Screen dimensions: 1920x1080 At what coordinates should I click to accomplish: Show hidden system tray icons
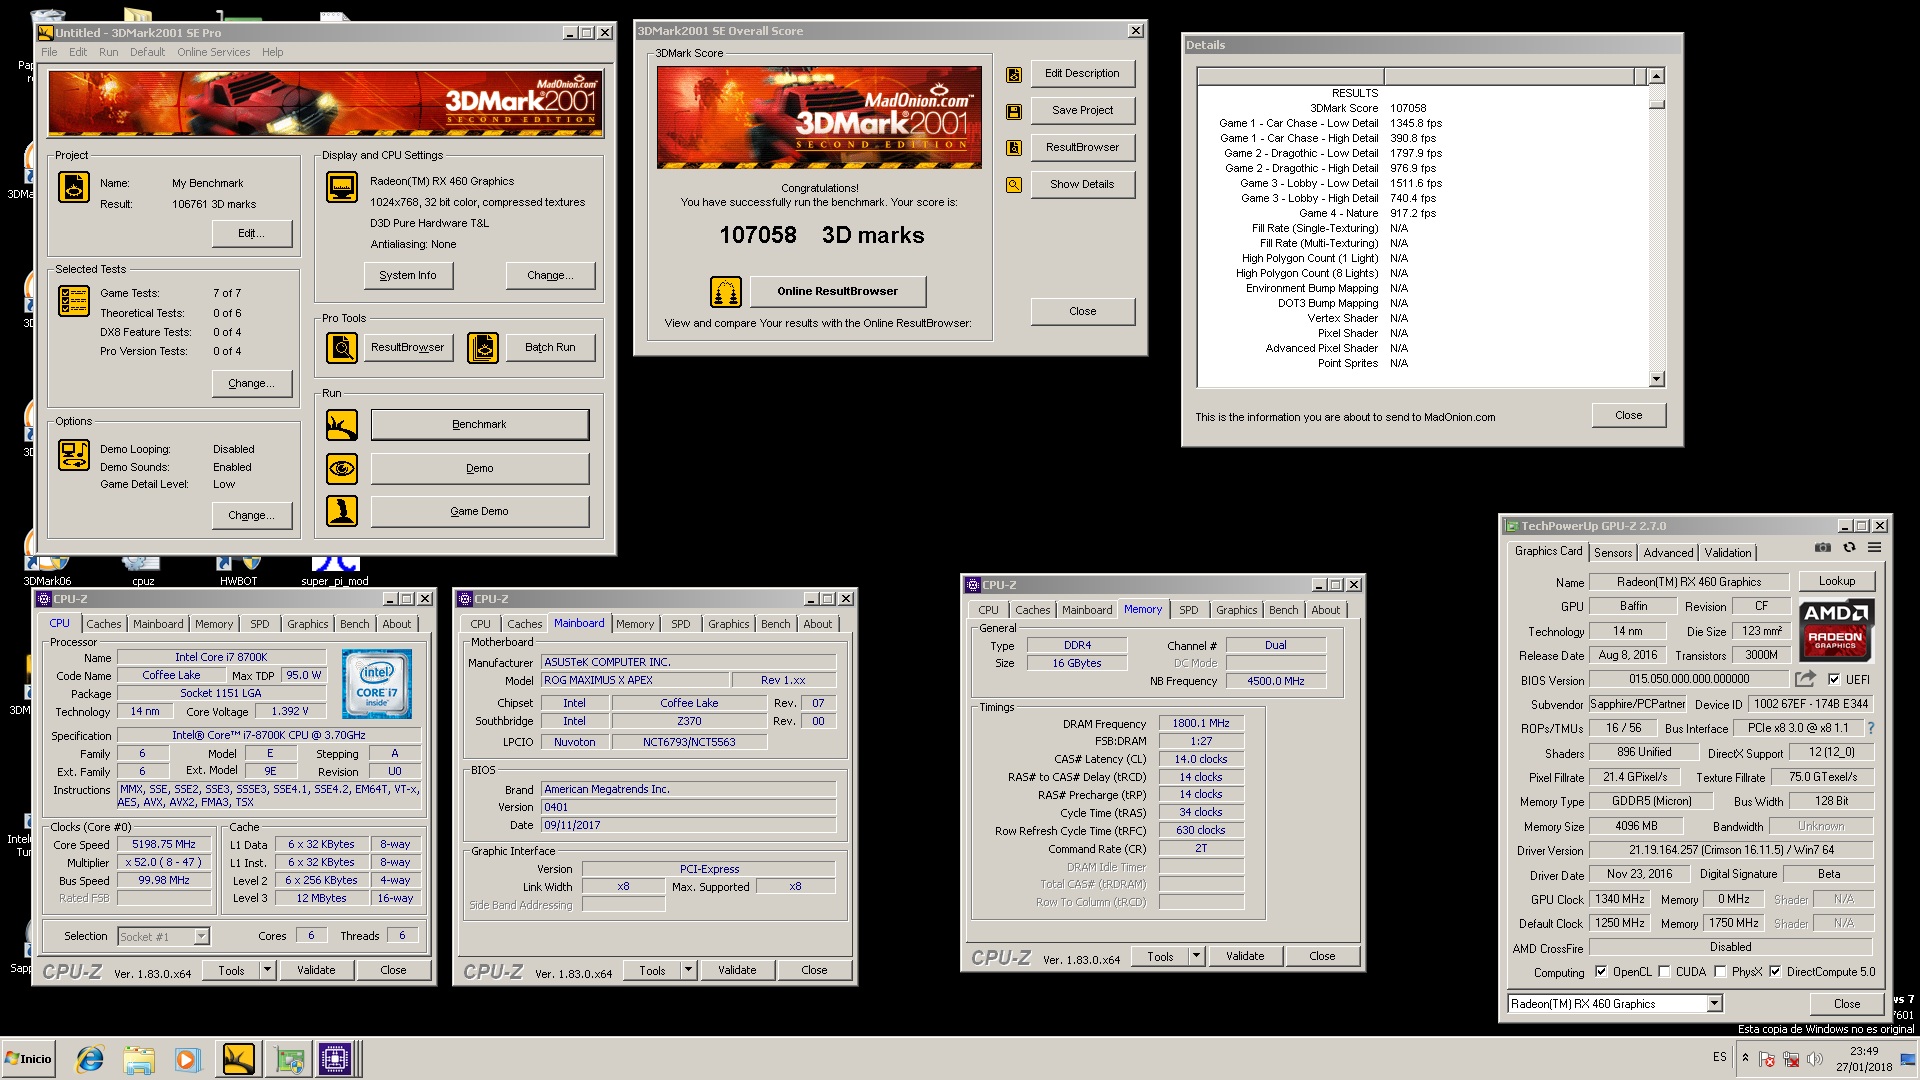tap(1745, 1057)
